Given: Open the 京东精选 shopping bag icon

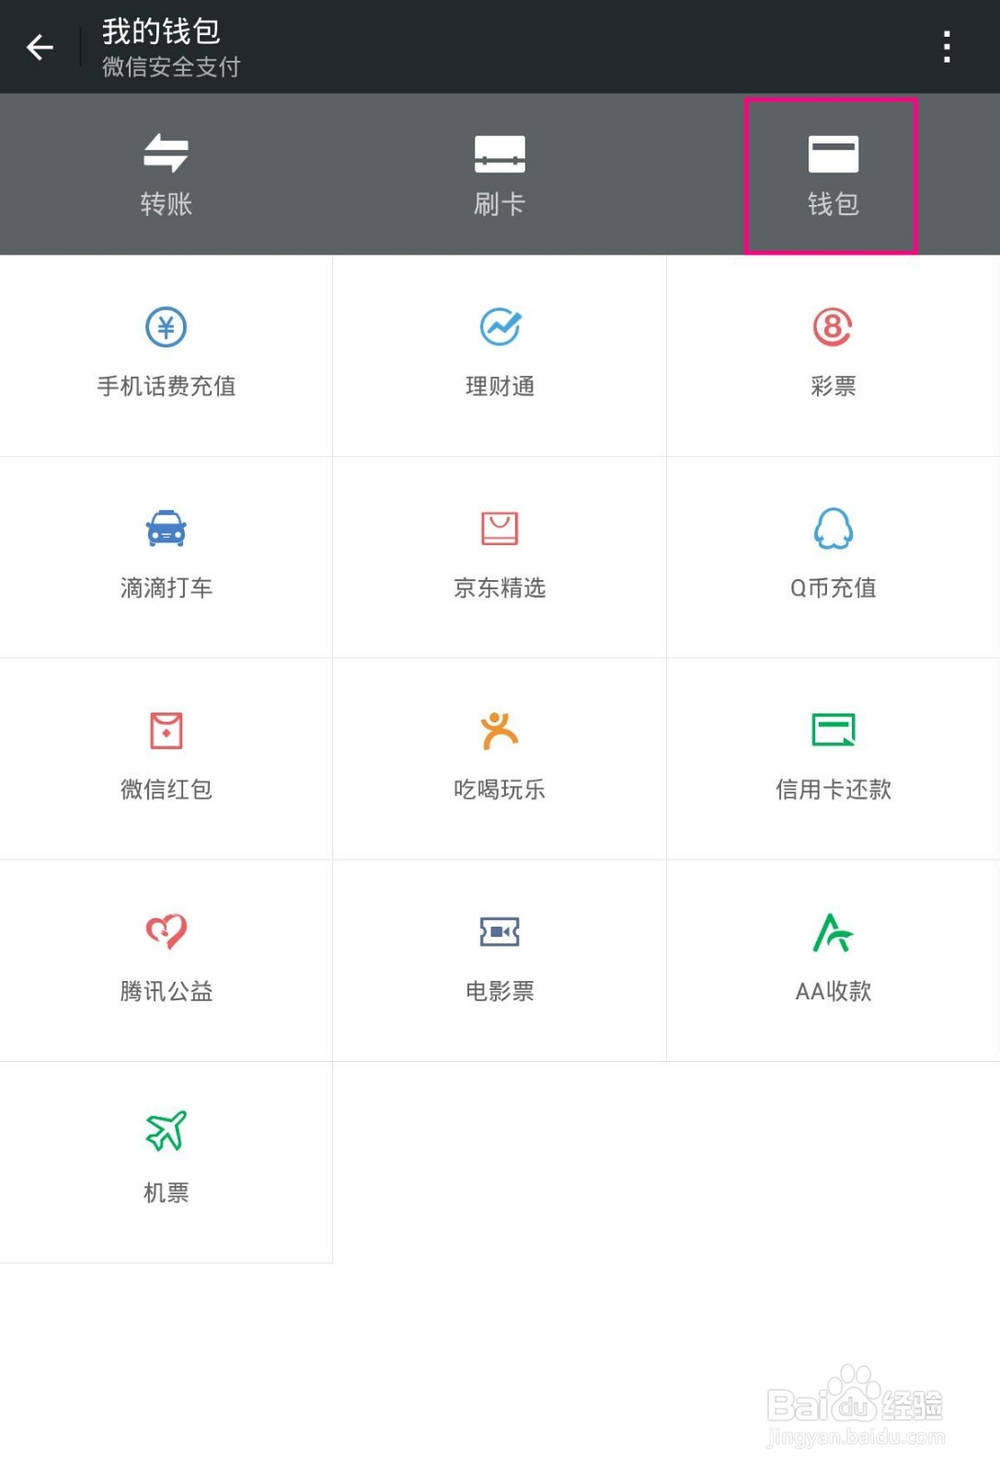Looking at the screenshot, I should [x=499, y=528].
